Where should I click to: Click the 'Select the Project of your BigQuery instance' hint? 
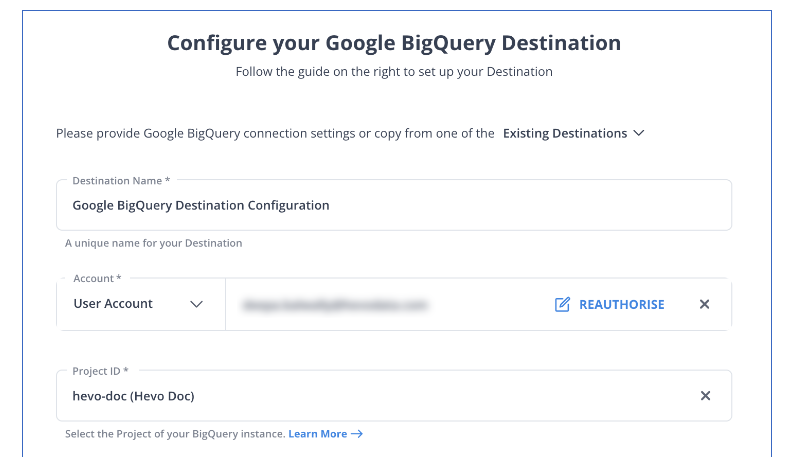(175, 434)
